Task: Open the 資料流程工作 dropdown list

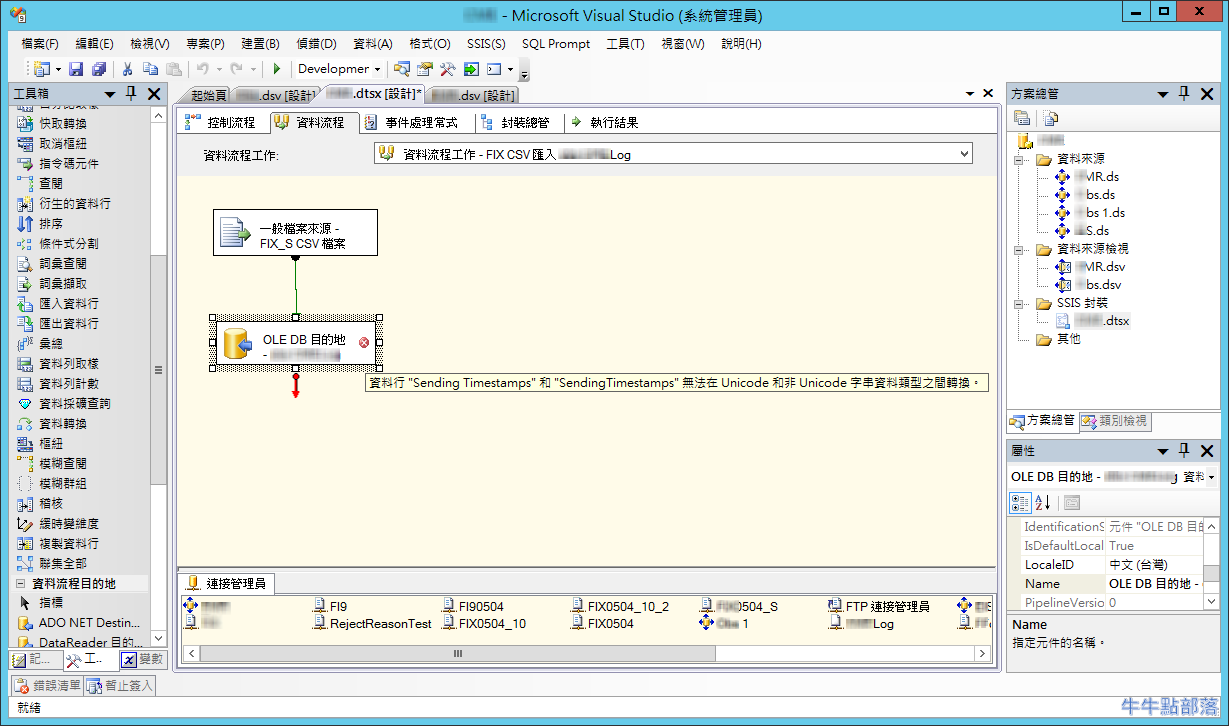Action: [x=964, y=154]
